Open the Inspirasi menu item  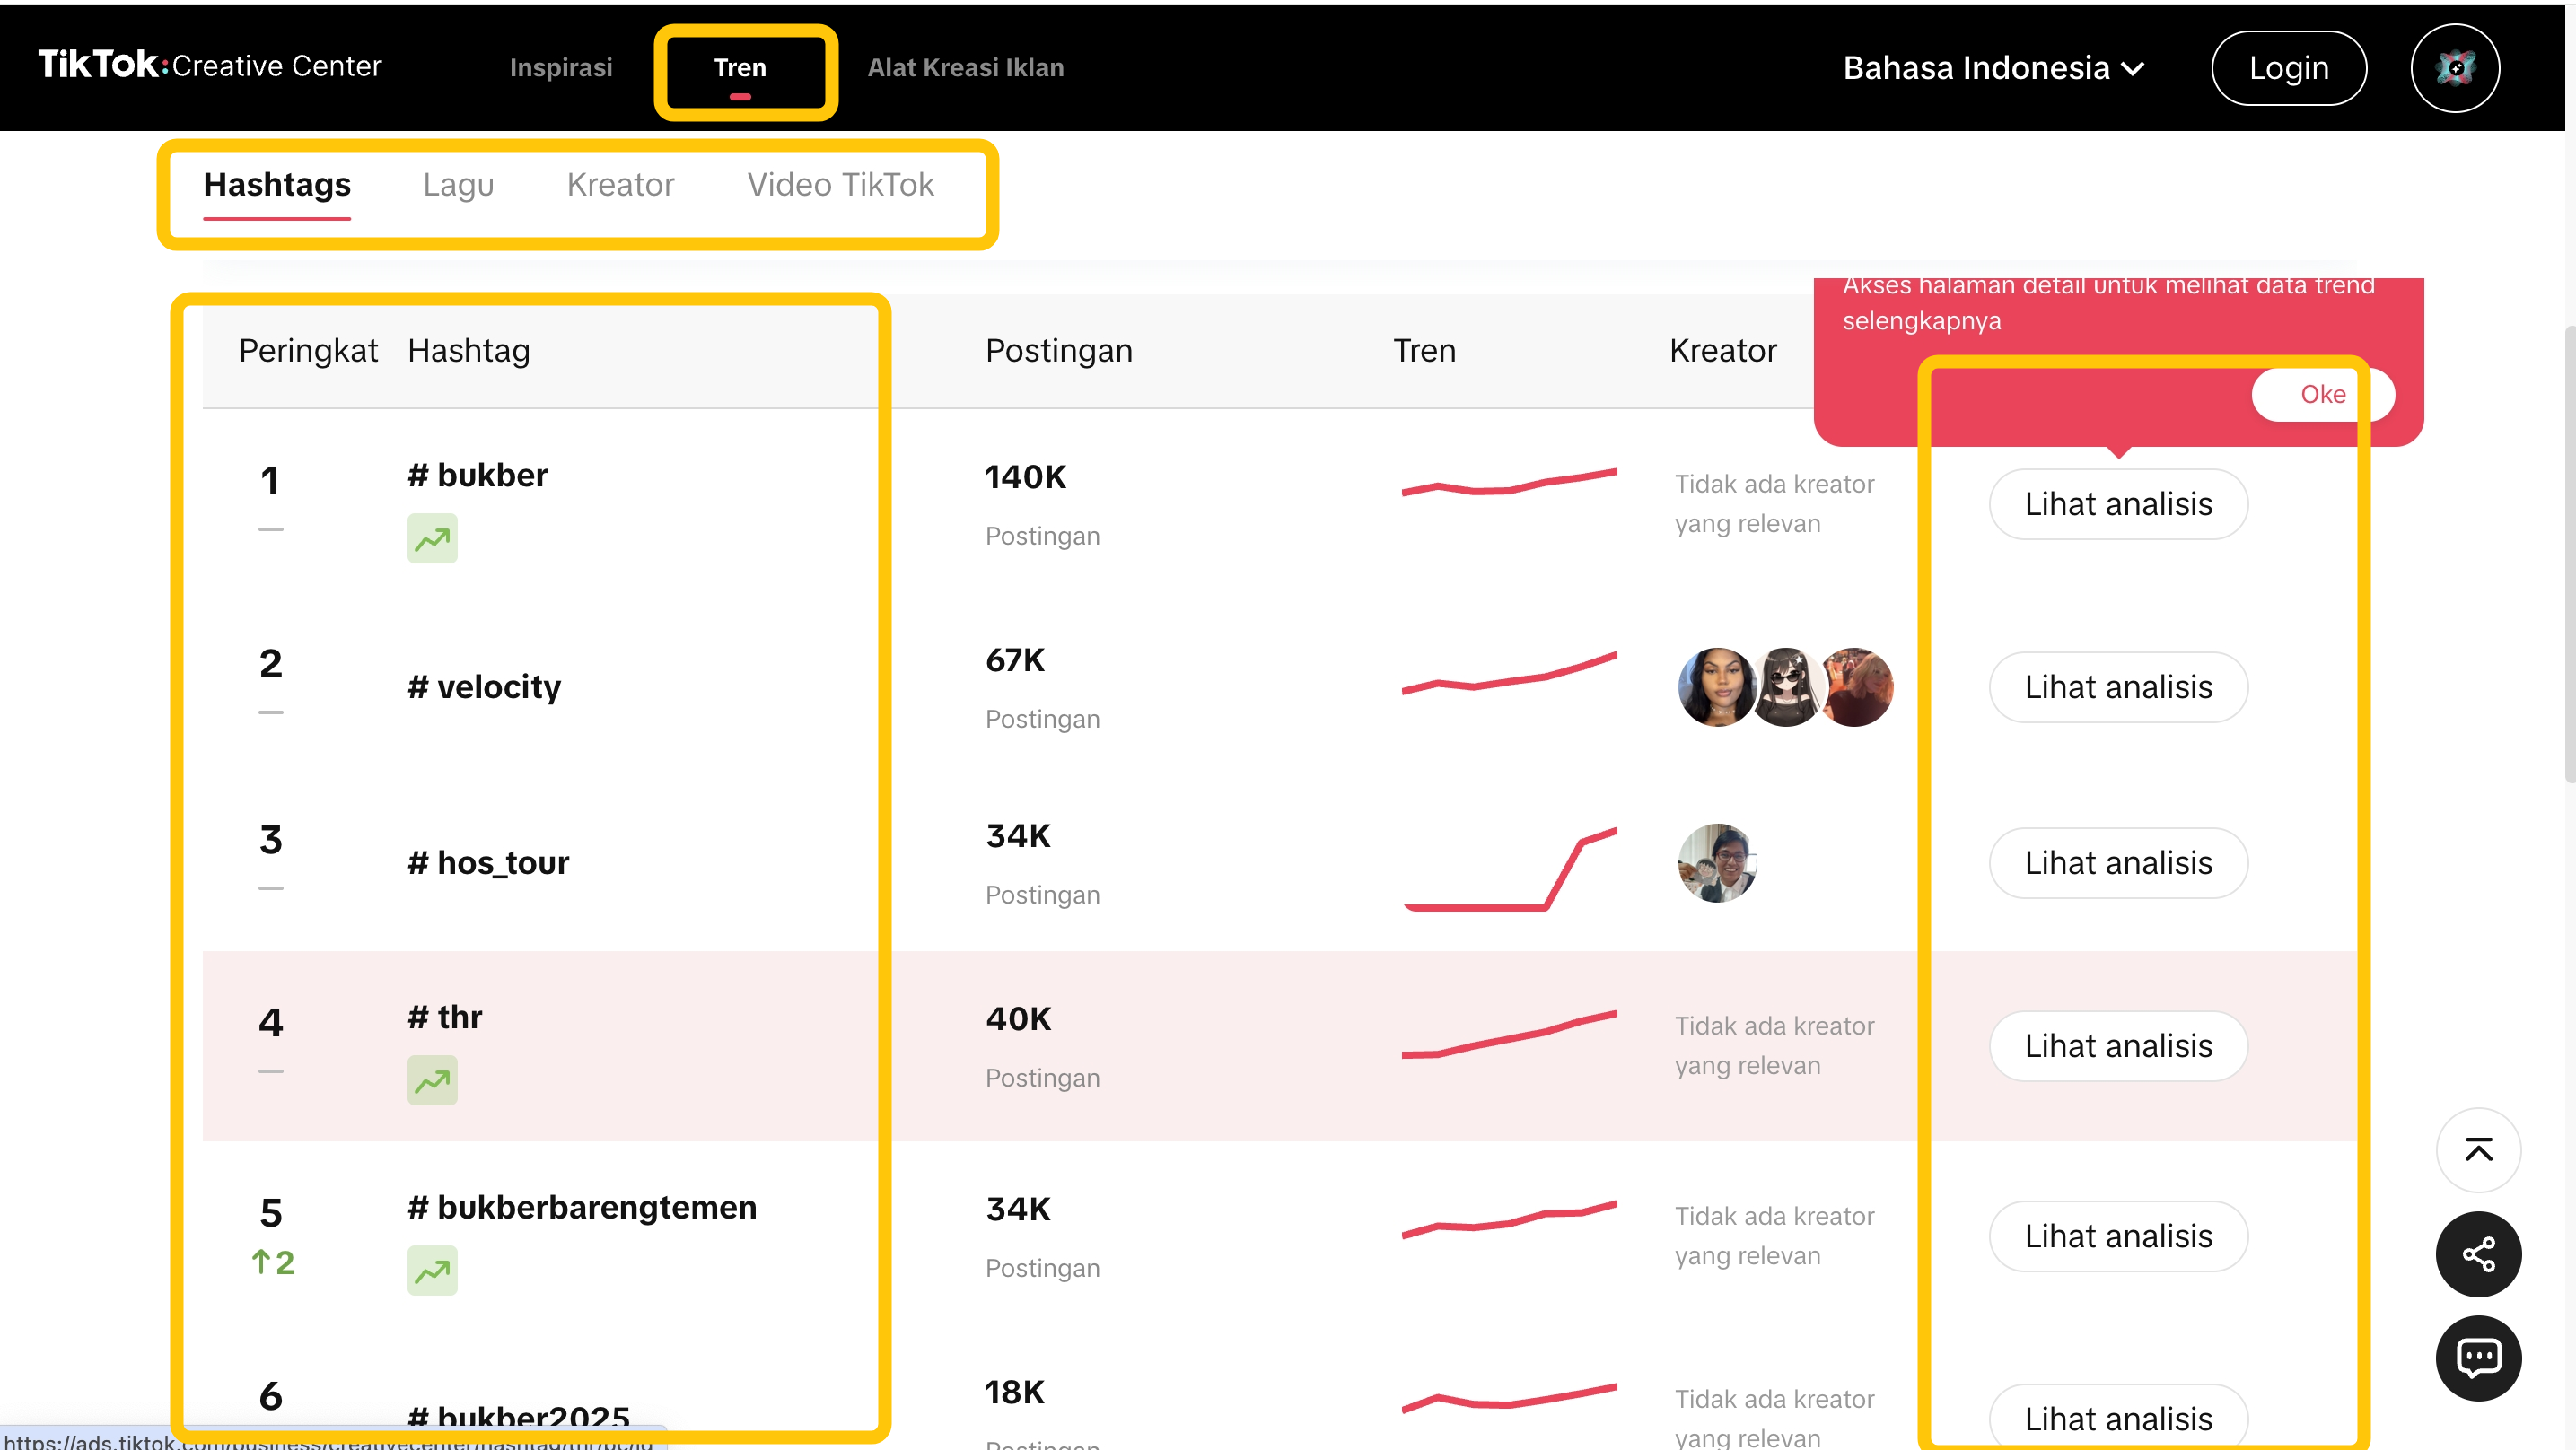click(x=560, y=68)
